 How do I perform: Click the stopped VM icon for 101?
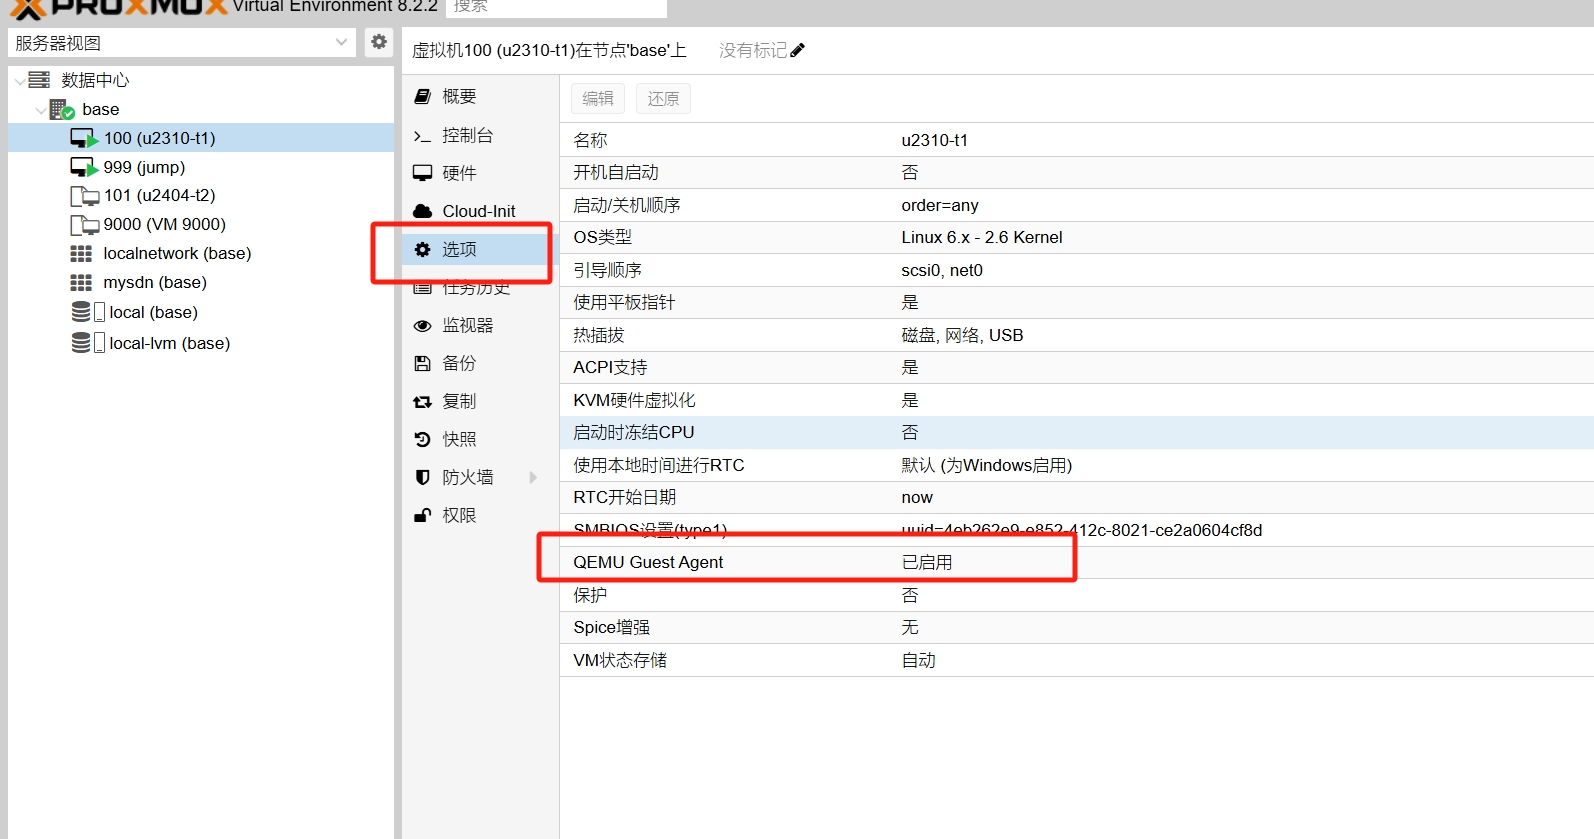coord(84,196)
